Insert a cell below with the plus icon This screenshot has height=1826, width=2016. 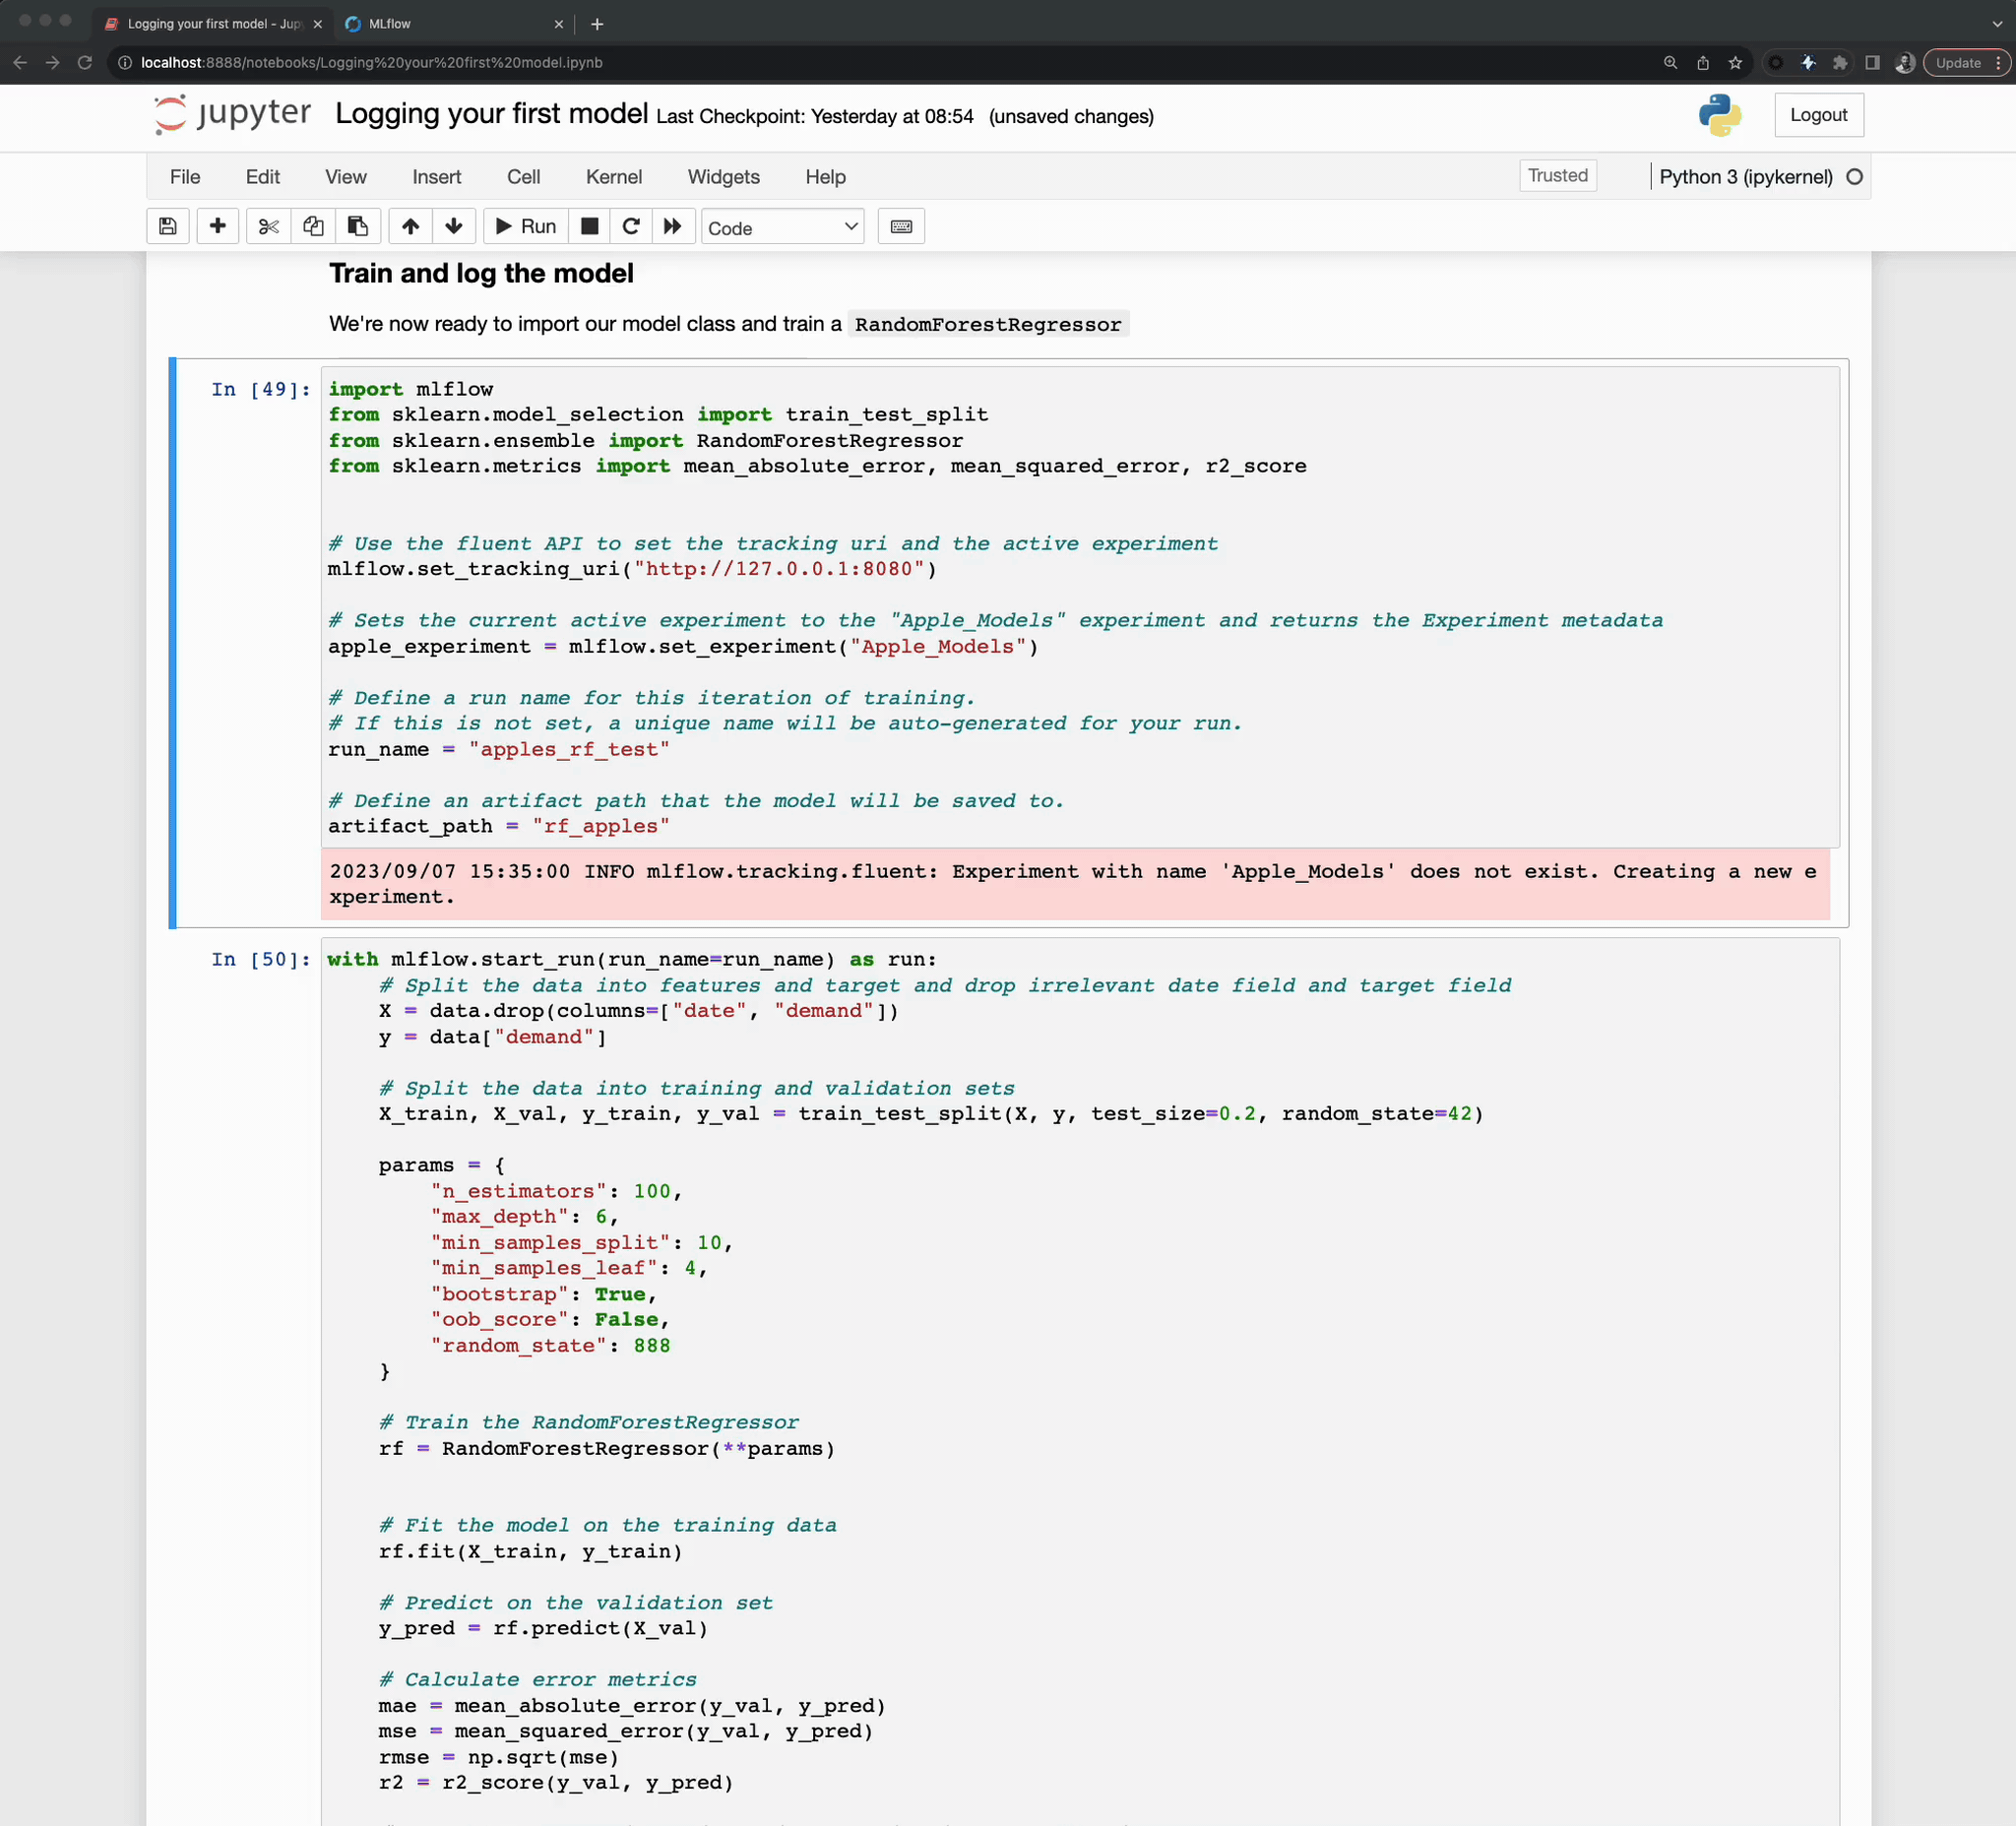point(217,226)
